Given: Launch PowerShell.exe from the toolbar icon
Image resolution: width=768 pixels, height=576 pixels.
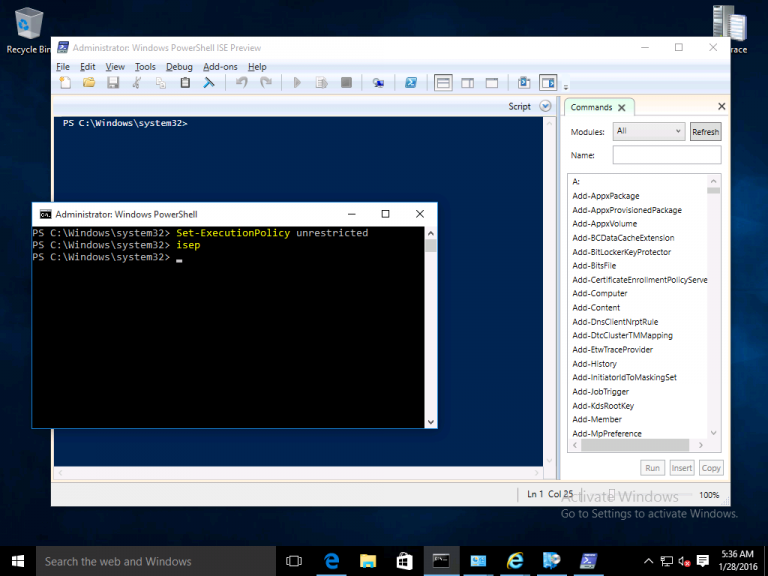Looking at the screenshot, I should 411,83.
